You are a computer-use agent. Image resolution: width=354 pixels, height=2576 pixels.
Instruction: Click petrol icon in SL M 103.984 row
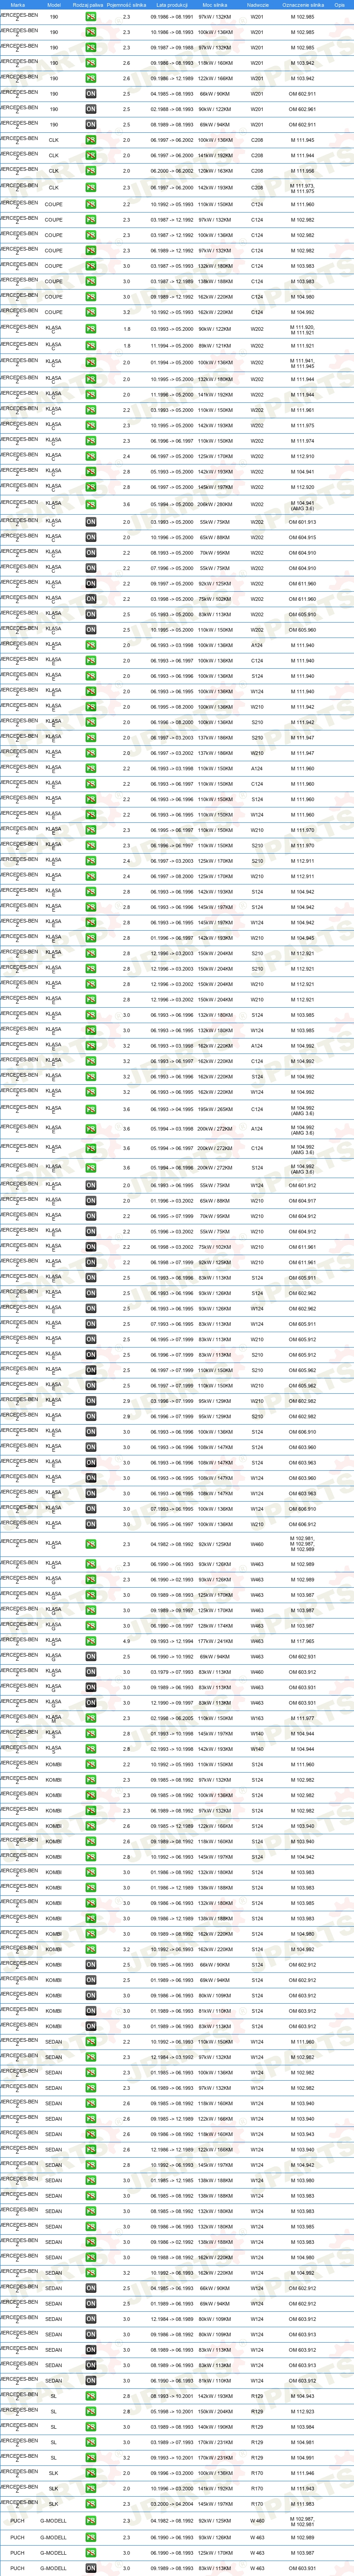(91, 2427)
